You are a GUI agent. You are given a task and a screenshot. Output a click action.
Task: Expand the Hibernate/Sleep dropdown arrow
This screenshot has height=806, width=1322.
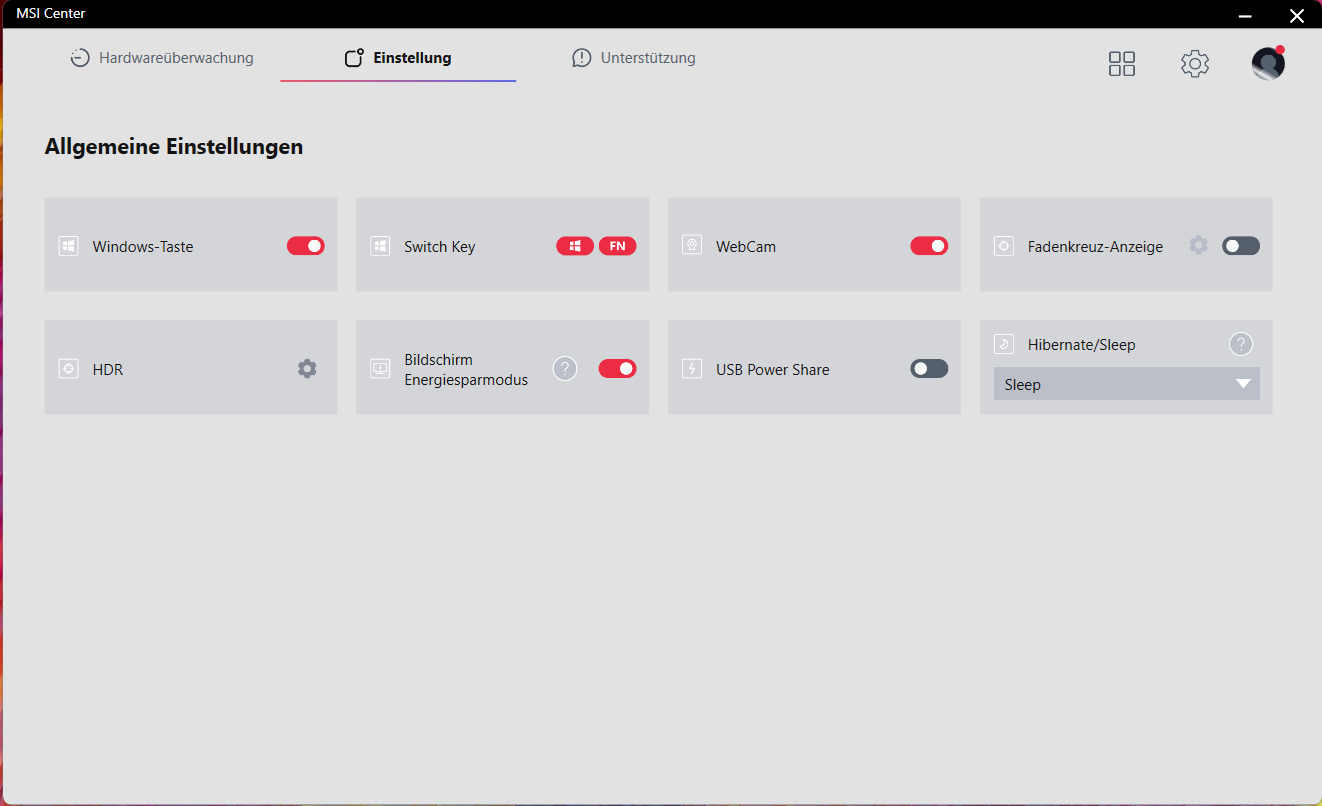[1243, 384]
